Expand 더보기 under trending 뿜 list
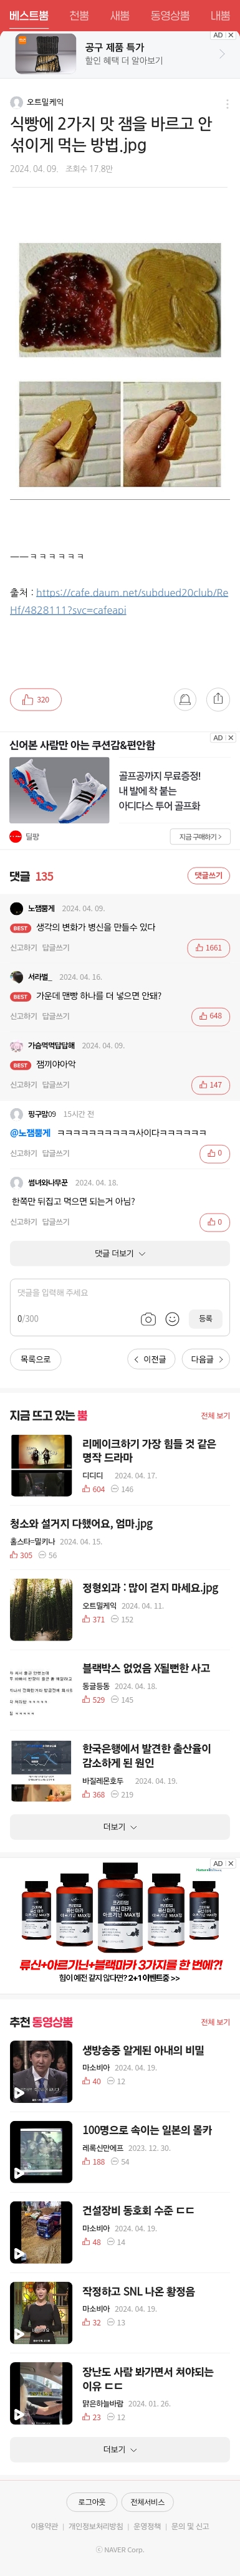The width and height of the screenshot is (240, 2576). (x=120, y=1827)
